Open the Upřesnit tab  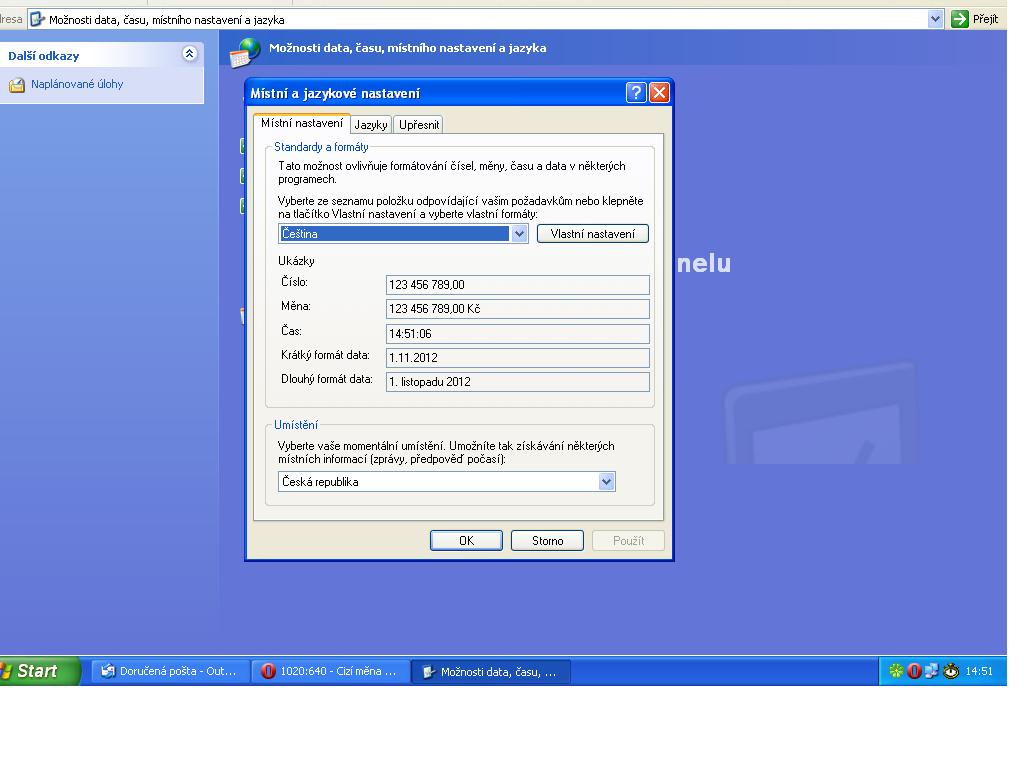pos(419,125)
